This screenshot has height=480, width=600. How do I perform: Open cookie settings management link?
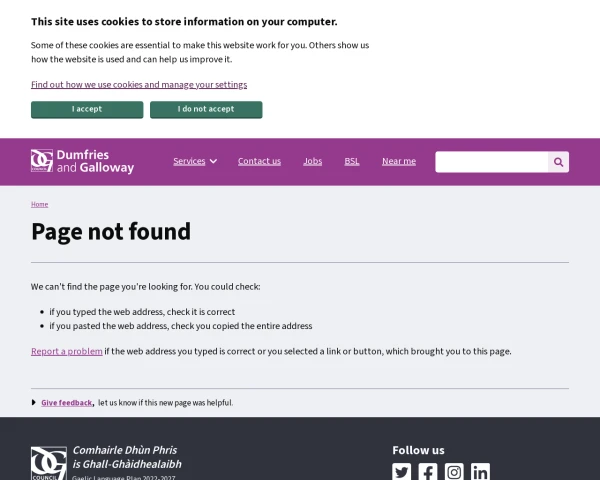(139, 85)
